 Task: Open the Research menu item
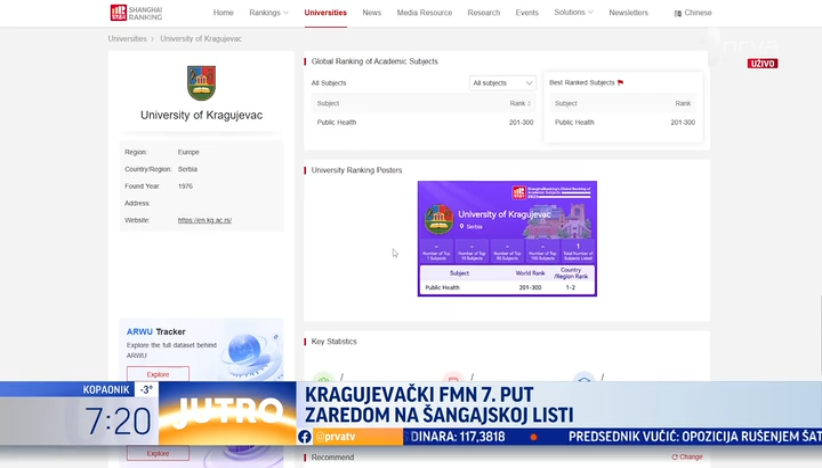point(483,13)
